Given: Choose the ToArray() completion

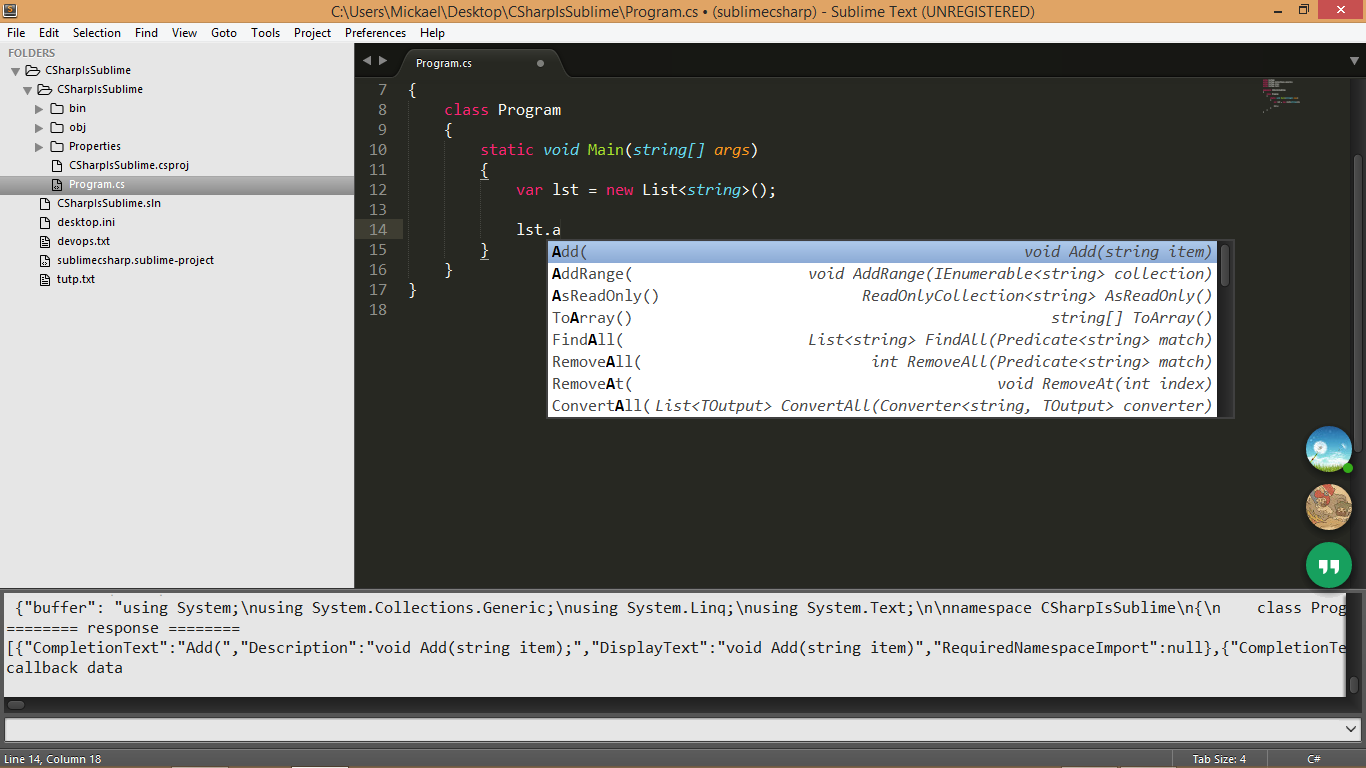Looking at the screenshot, I should (882, 318).
